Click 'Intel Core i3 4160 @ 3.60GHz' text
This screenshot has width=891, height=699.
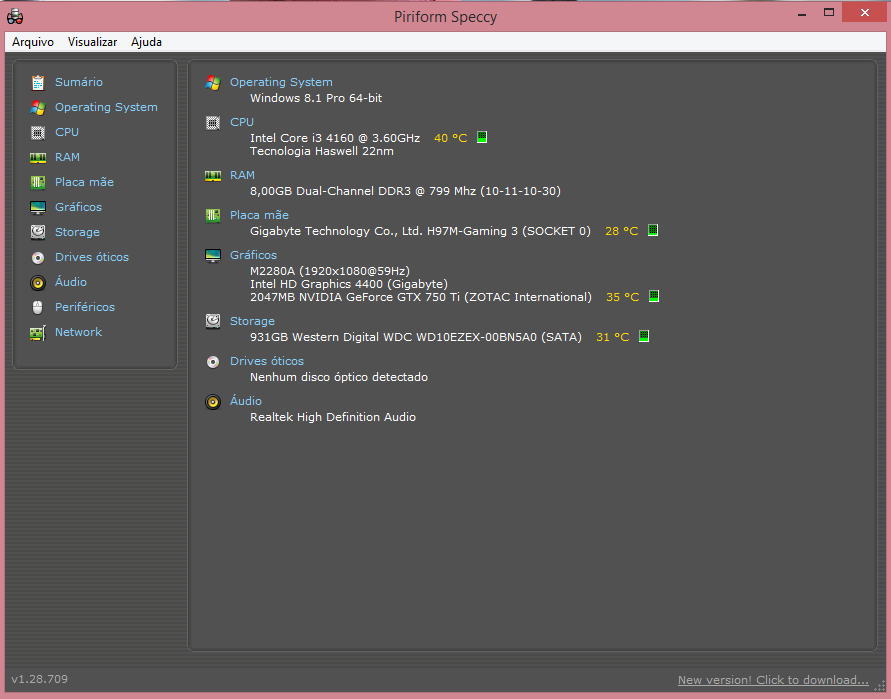[335, 138]
